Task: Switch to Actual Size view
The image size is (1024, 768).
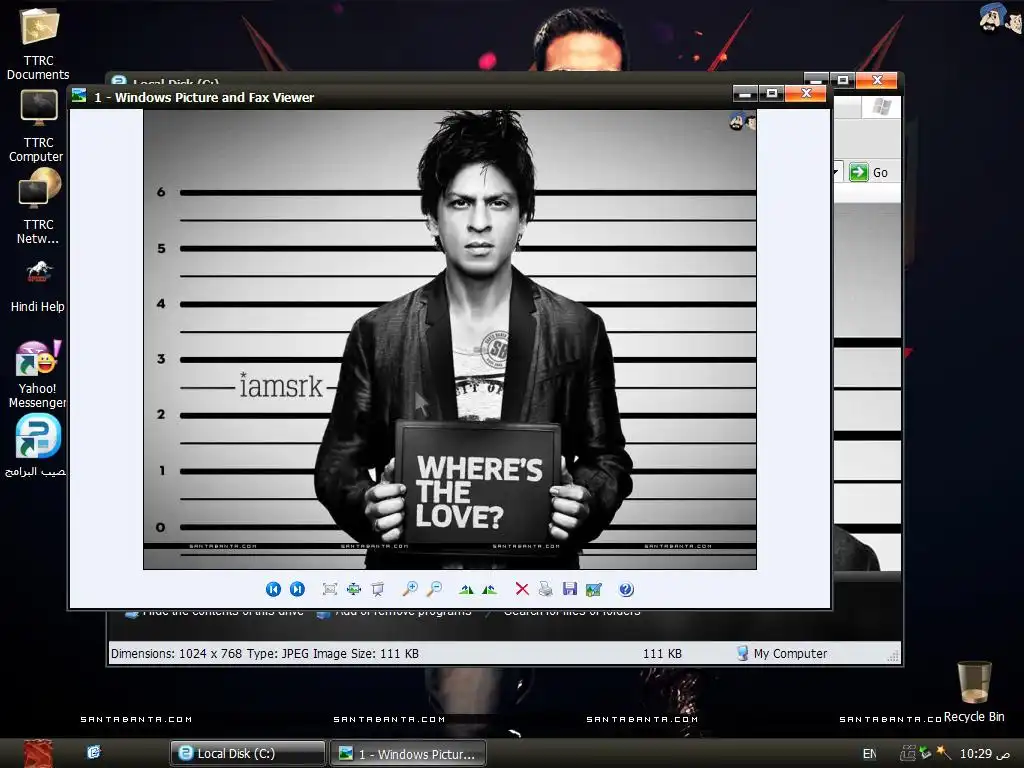Action: pyautogui.click(x=354, y=589)
